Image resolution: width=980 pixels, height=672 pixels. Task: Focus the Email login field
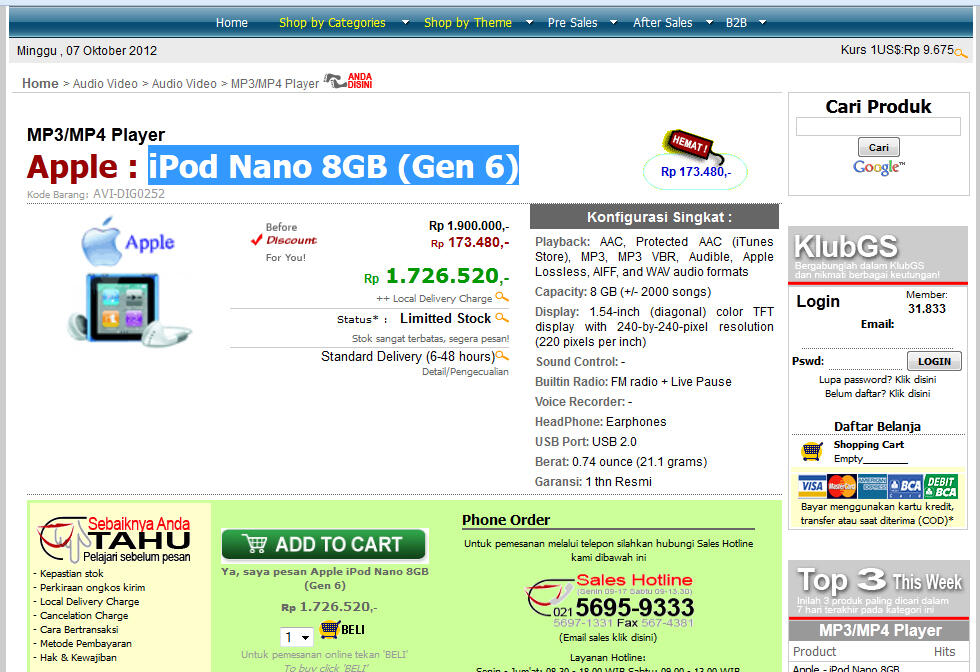click(877, 339)
